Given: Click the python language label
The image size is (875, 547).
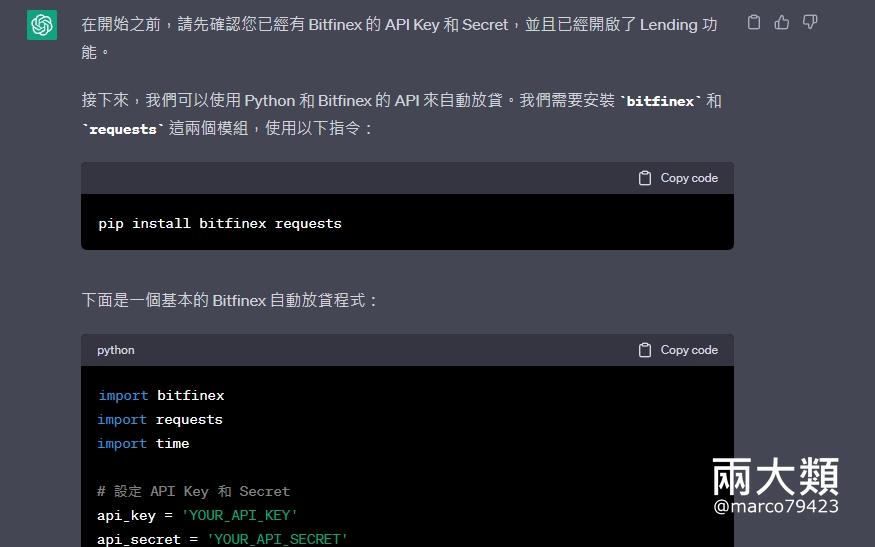Looking at the screenshot, I should [116, 350].
